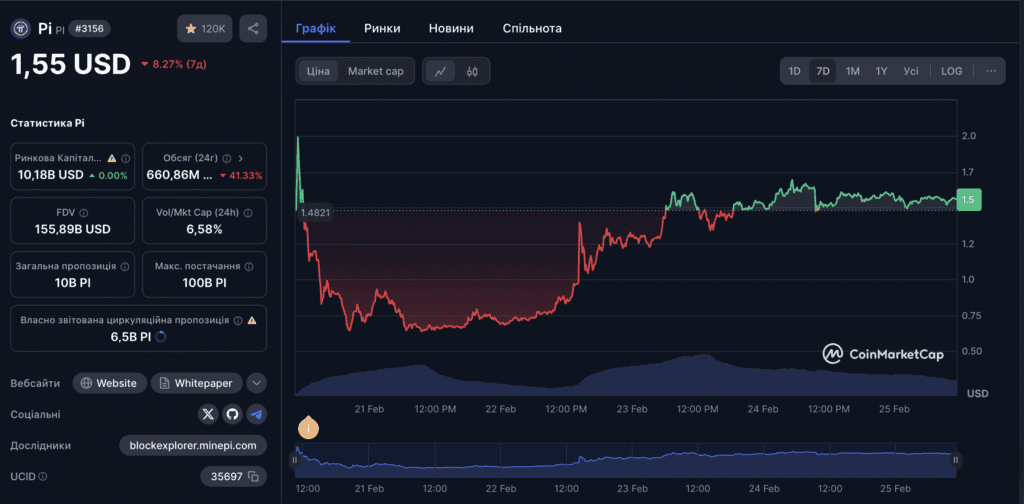Open the info icon beside Загальна пропозиція

[x=125, y=266]
